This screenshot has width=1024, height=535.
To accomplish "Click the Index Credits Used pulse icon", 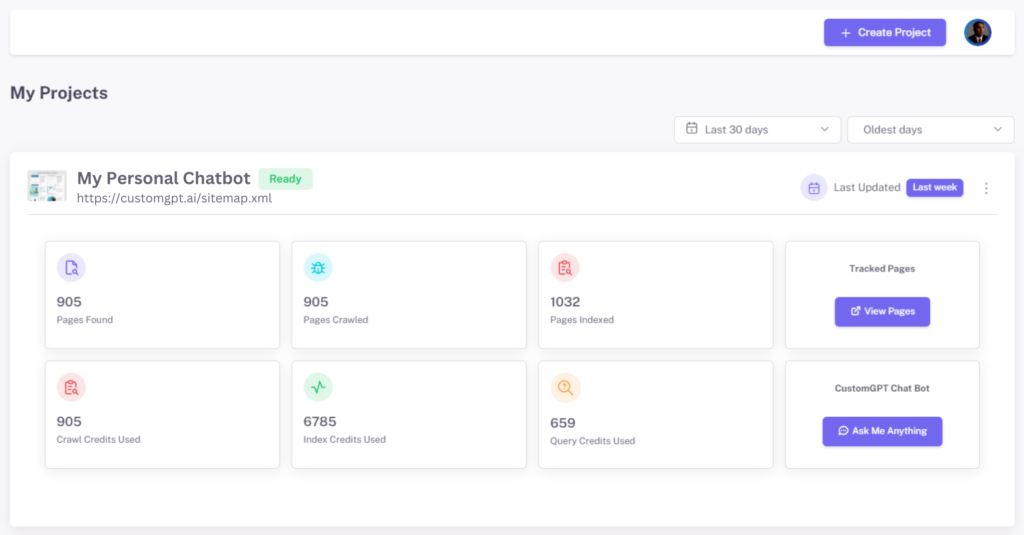I will [x=318, y=387].
